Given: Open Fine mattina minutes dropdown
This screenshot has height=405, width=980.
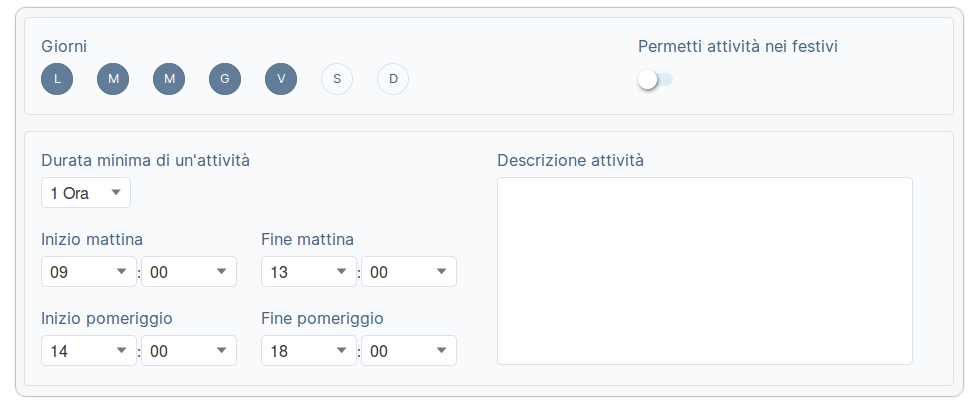Looking at the screenshot, I should (x=409, y=272).
